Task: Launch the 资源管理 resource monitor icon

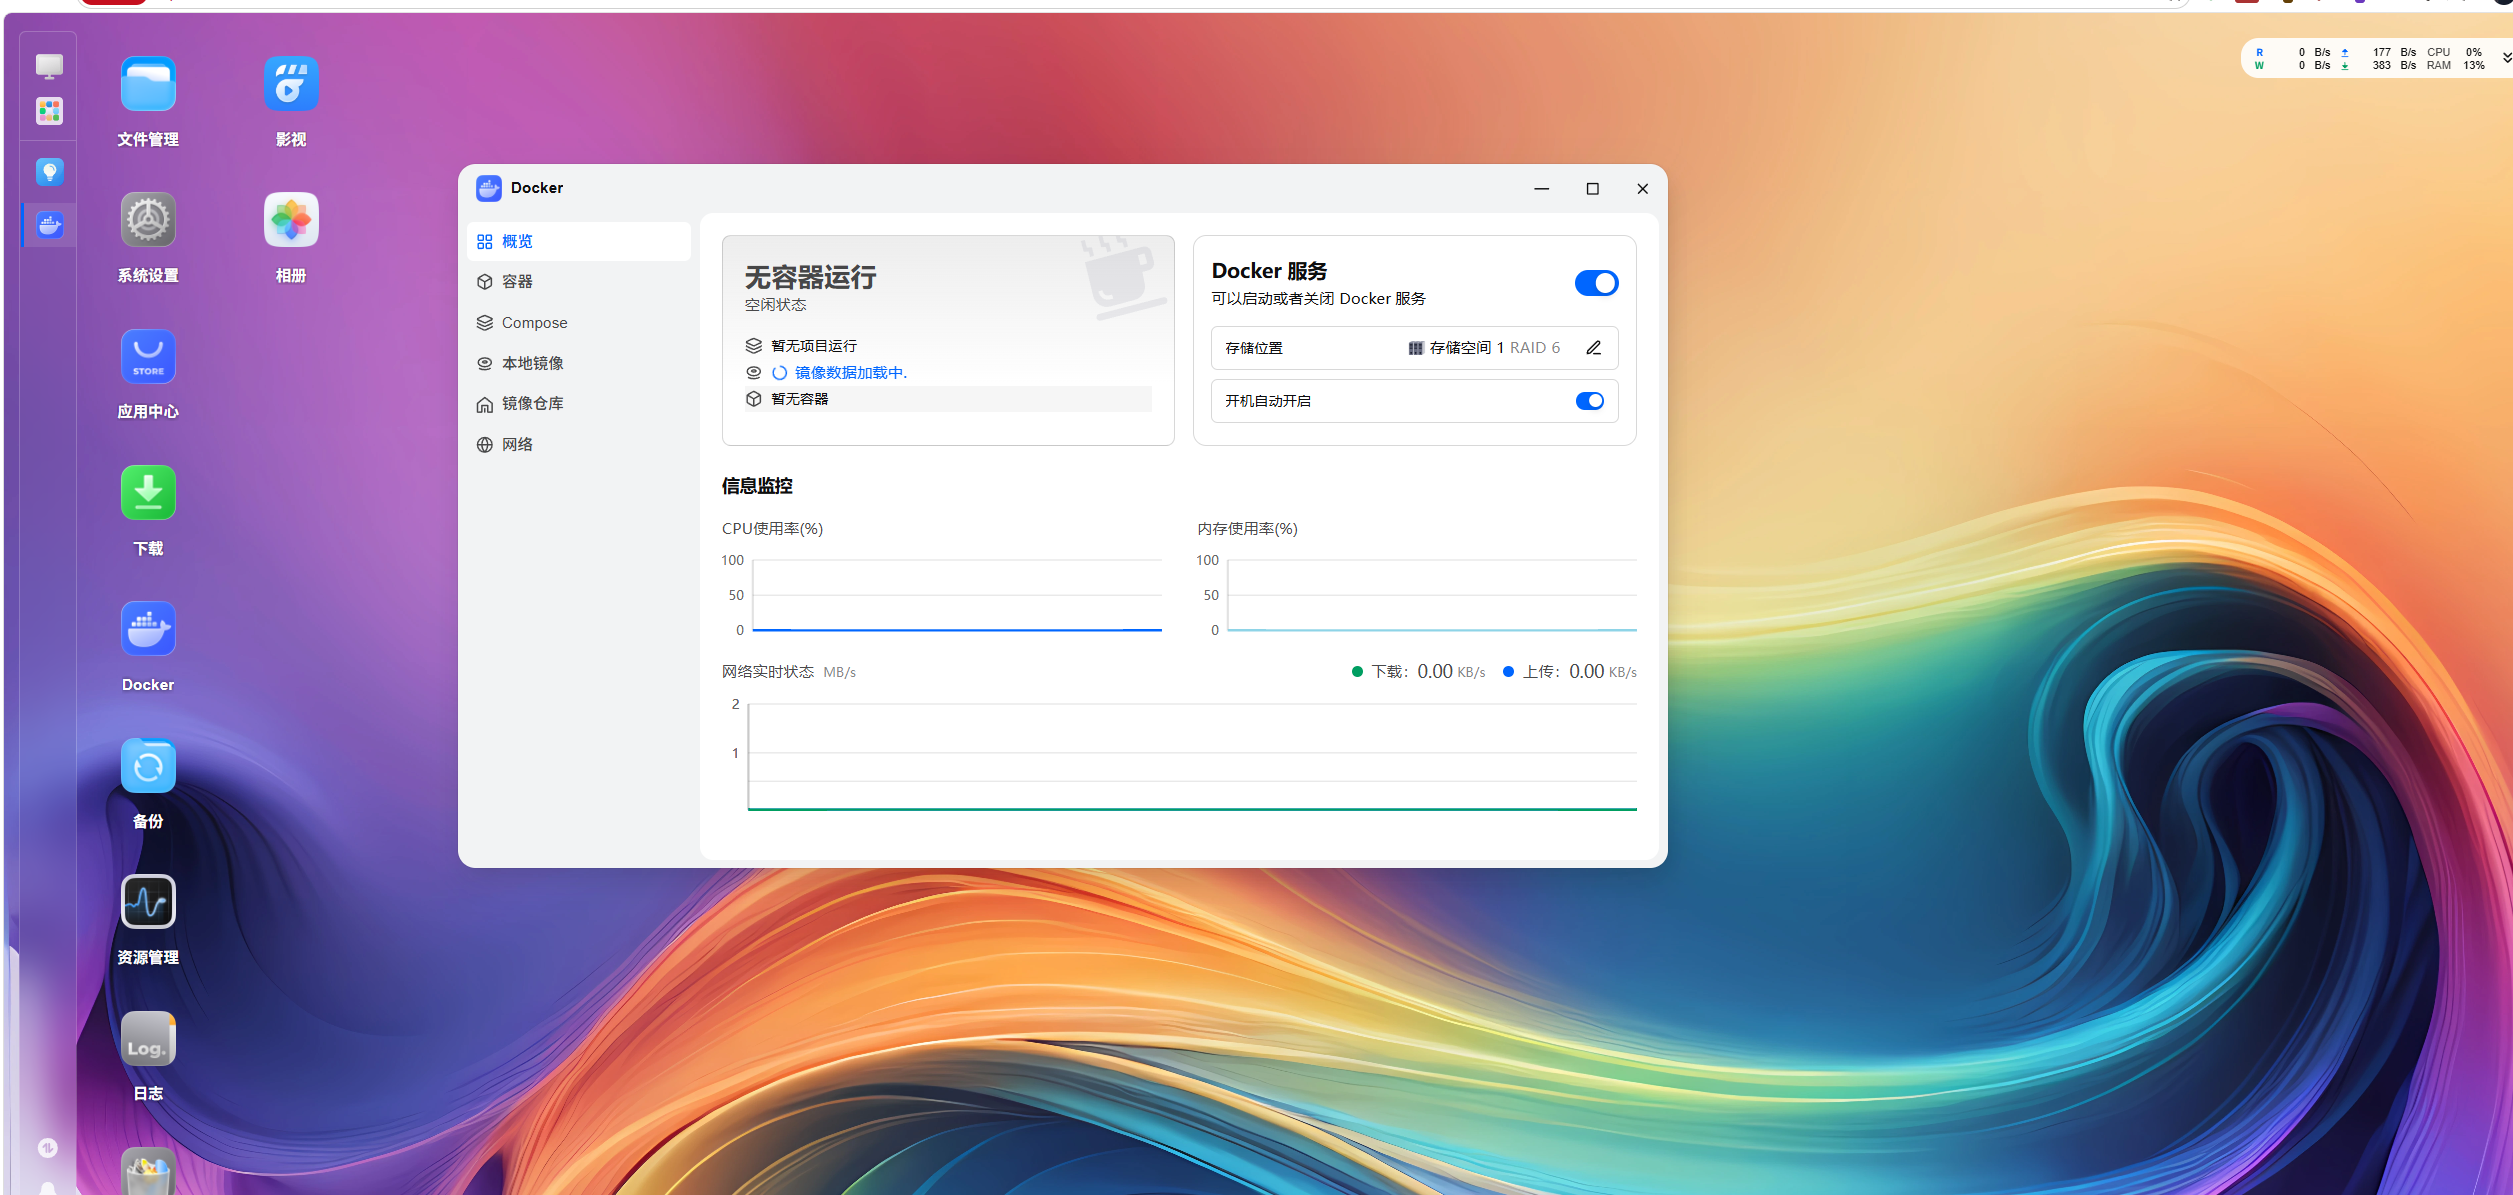Action: (x=148, y=902)
